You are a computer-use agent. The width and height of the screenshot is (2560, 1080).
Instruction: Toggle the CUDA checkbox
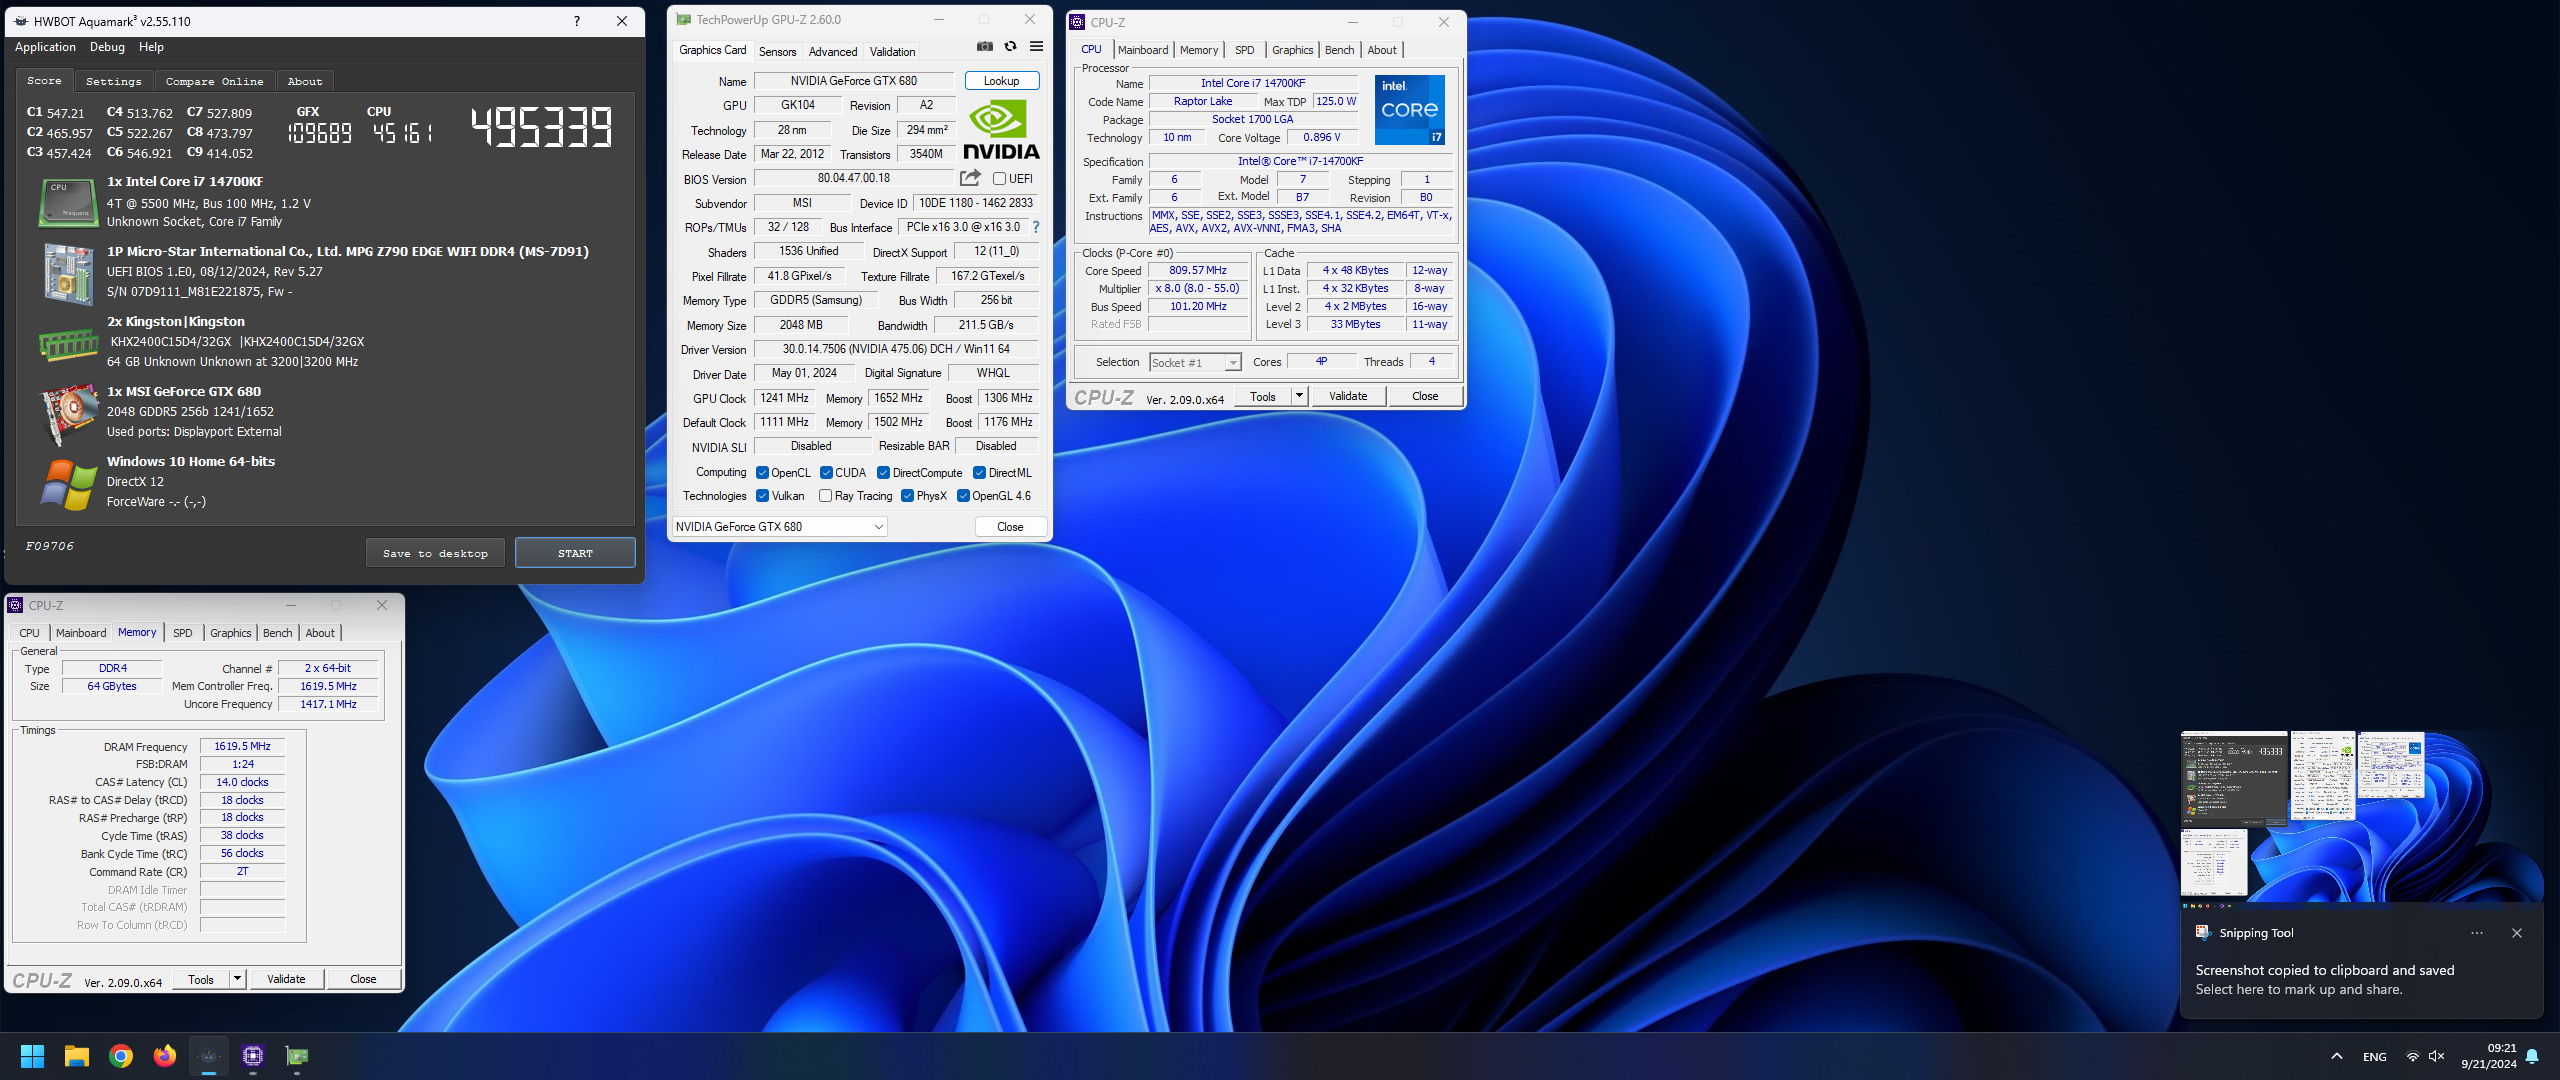(826, 473)
